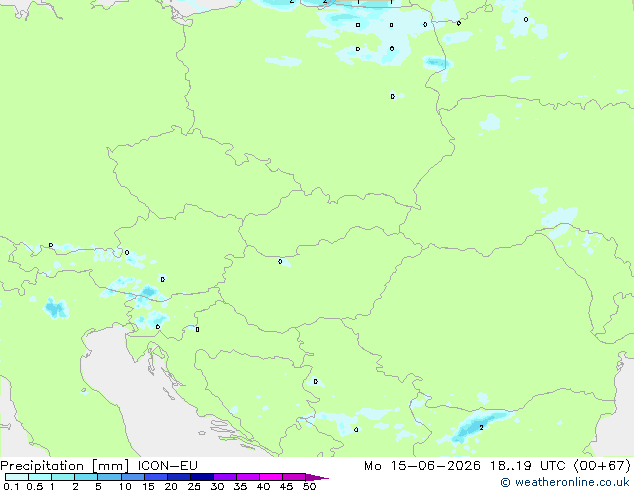The width and height of the screenshot is (634, 490).
Task: Click the "18..19 UTC" time range text
Action: point(527,466)
